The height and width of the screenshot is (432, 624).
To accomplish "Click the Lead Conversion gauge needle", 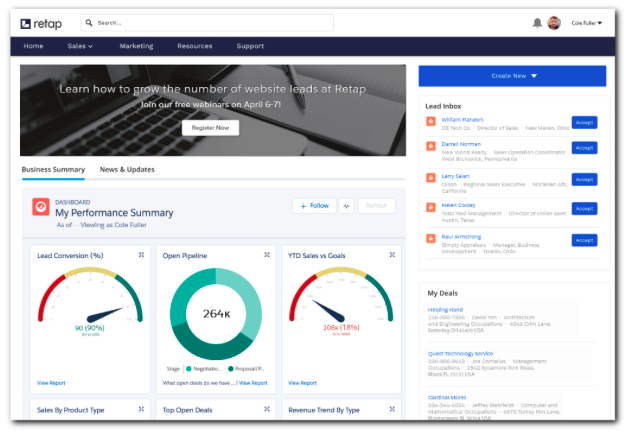I will [105, 314].
